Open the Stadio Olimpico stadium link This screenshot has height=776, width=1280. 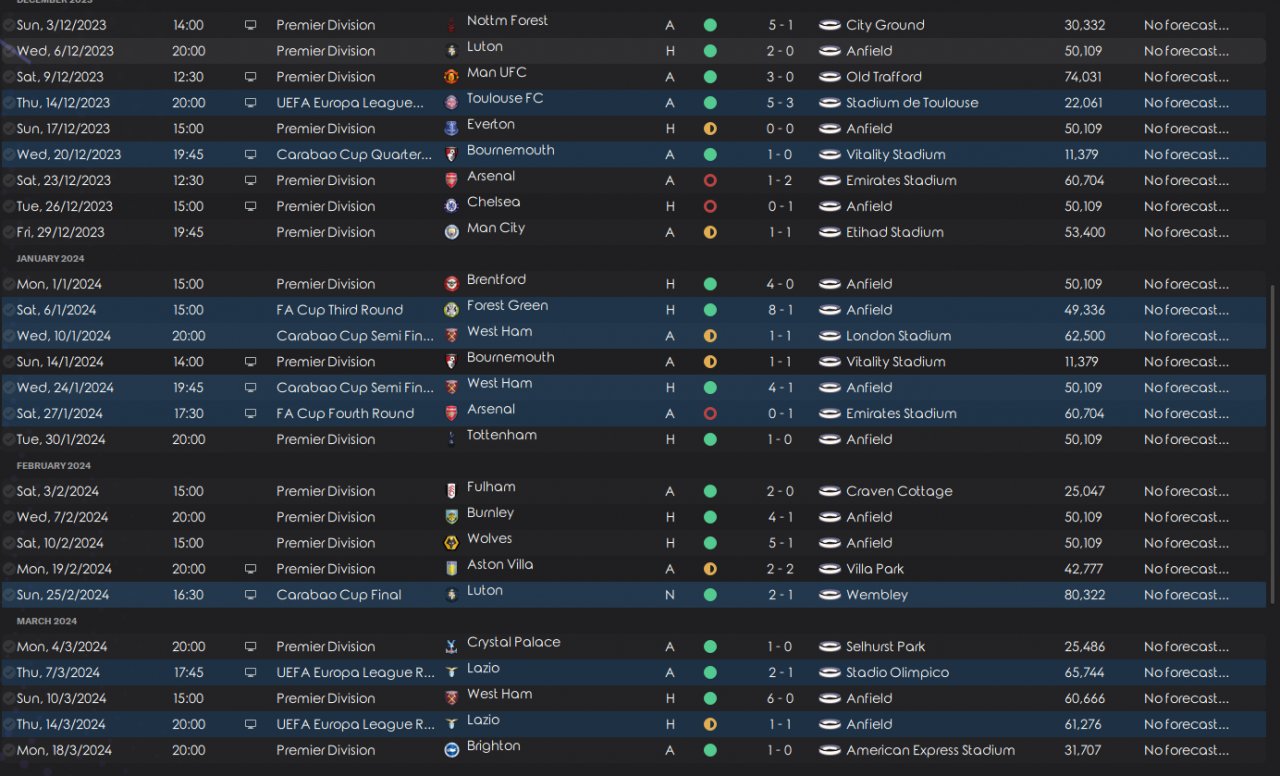click(897, 672)
